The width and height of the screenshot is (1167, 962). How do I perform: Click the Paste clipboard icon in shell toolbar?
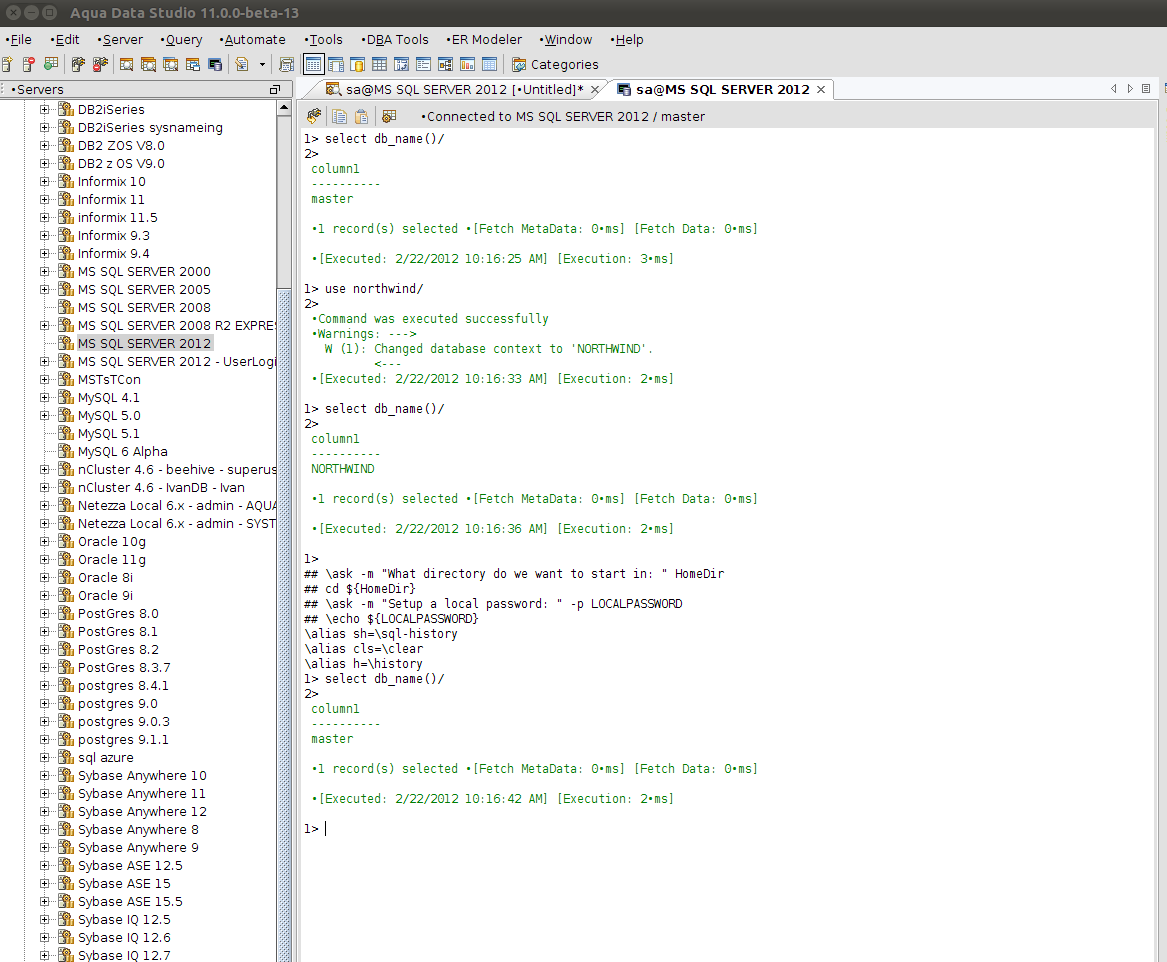[x=362, y=116]
